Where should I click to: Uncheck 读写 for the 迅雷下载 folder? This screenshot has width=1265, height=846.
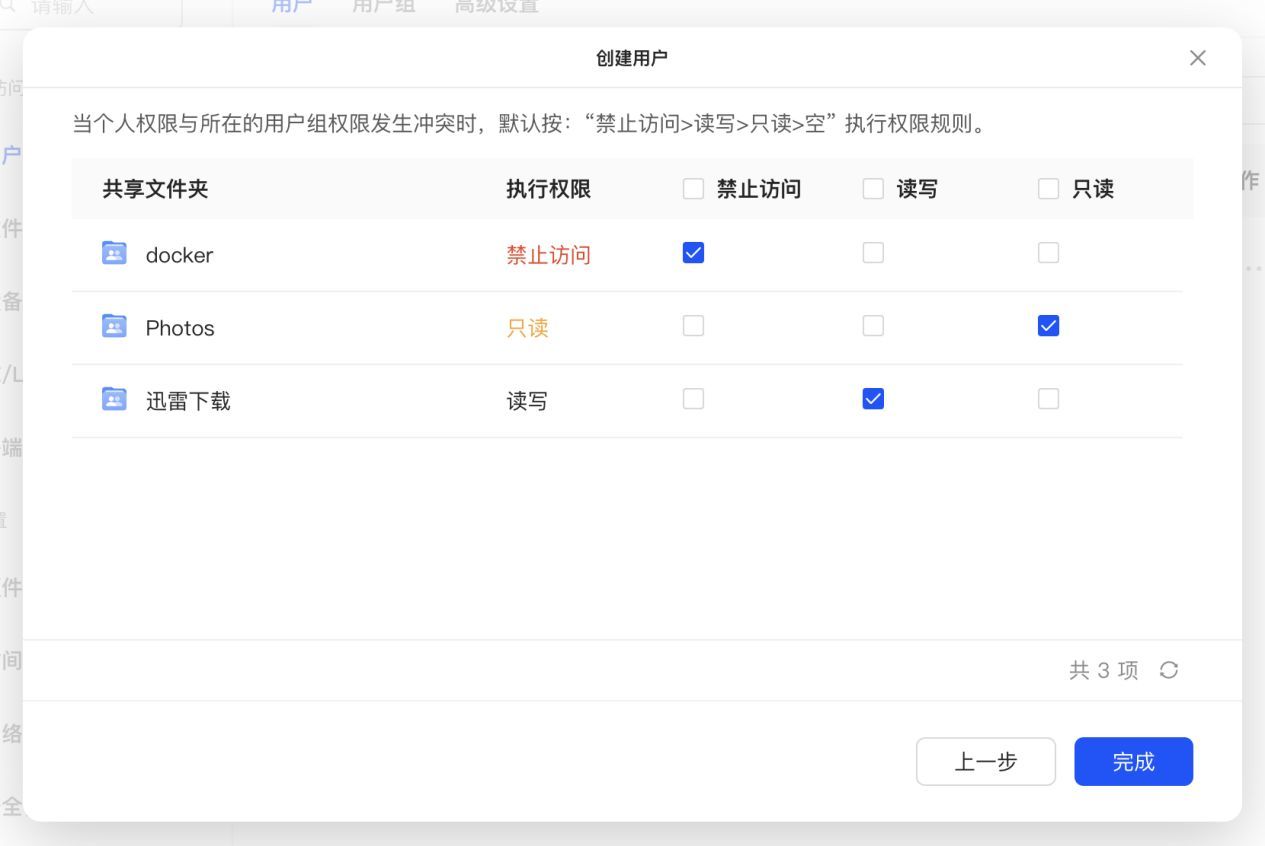pyautogui.click(x=873, y=399)
